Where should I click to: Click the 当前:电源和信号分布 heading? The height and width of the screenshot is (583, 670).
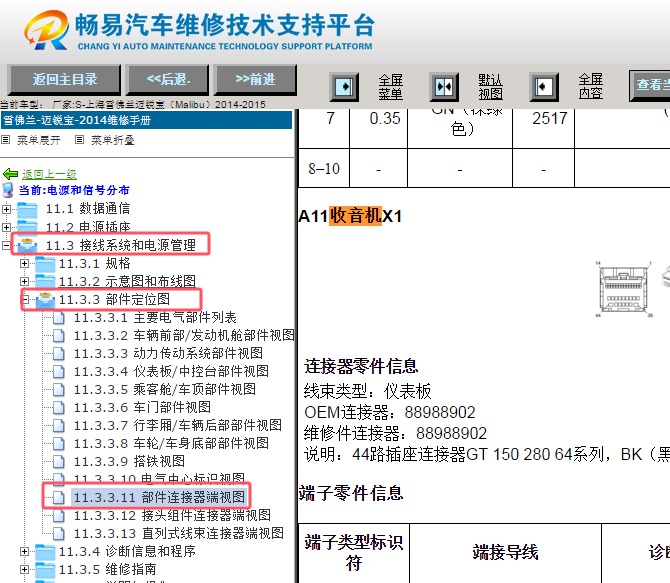click(x=74, y=190)
